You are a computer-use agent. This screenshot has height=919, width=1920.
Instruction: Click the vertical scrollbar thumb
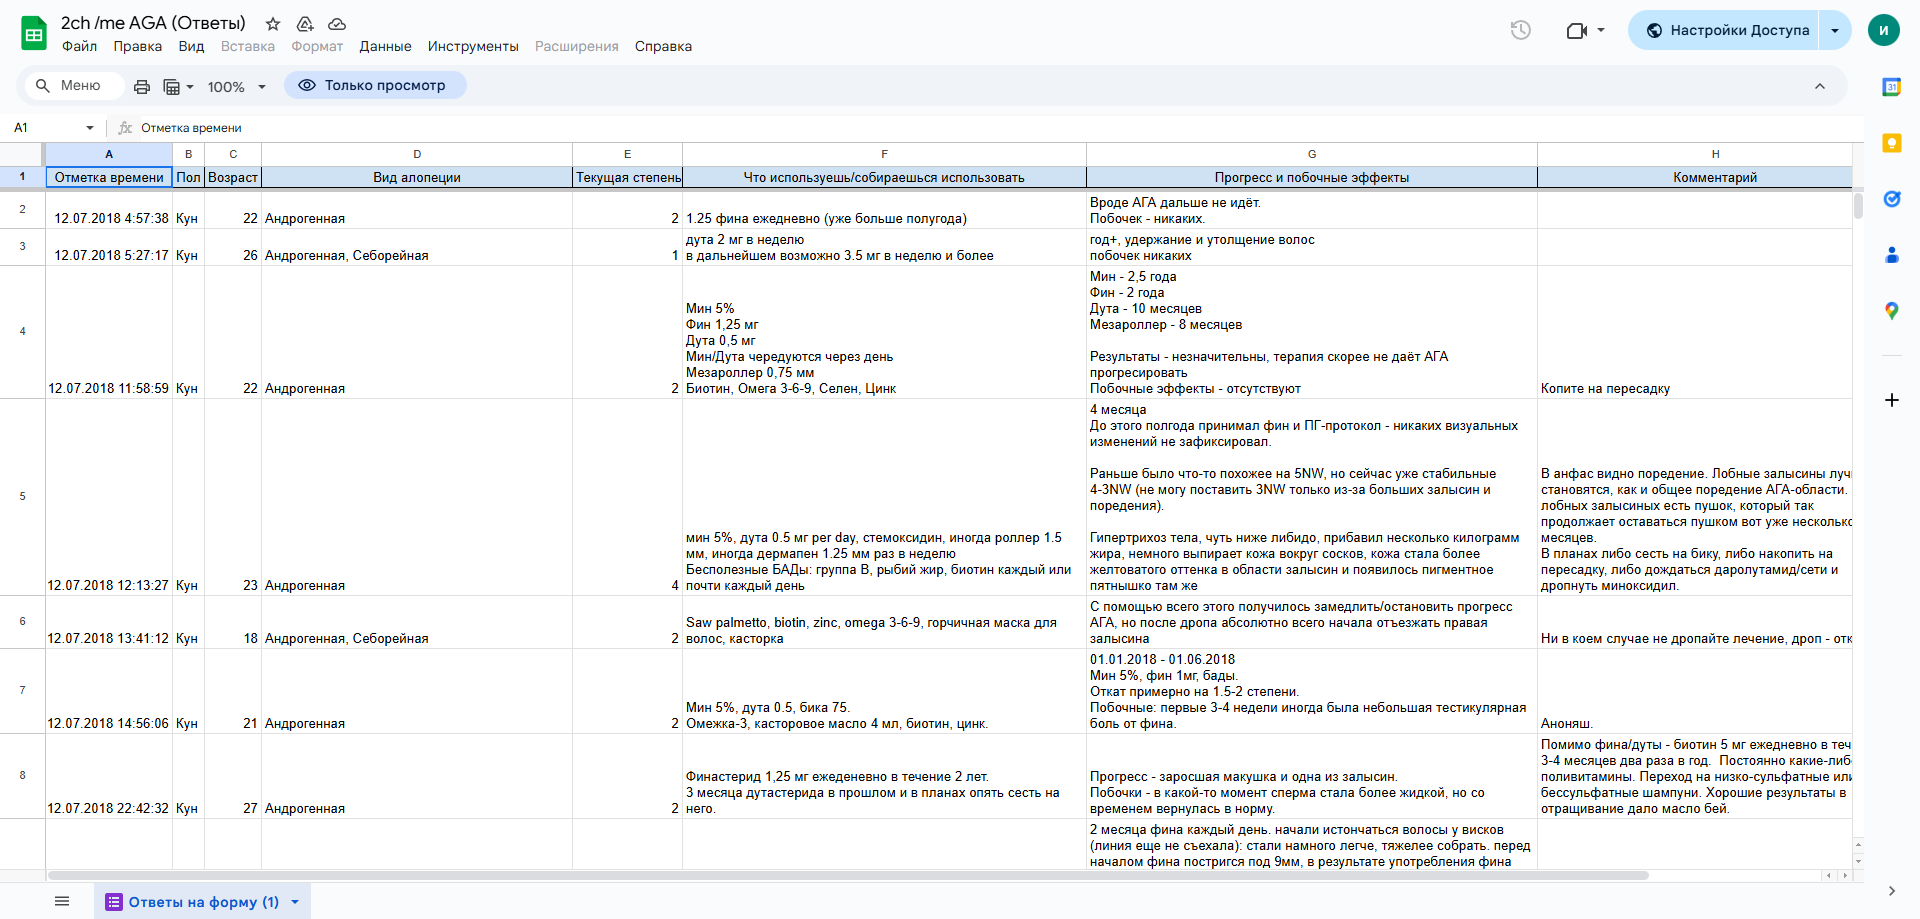point(1858,205)
